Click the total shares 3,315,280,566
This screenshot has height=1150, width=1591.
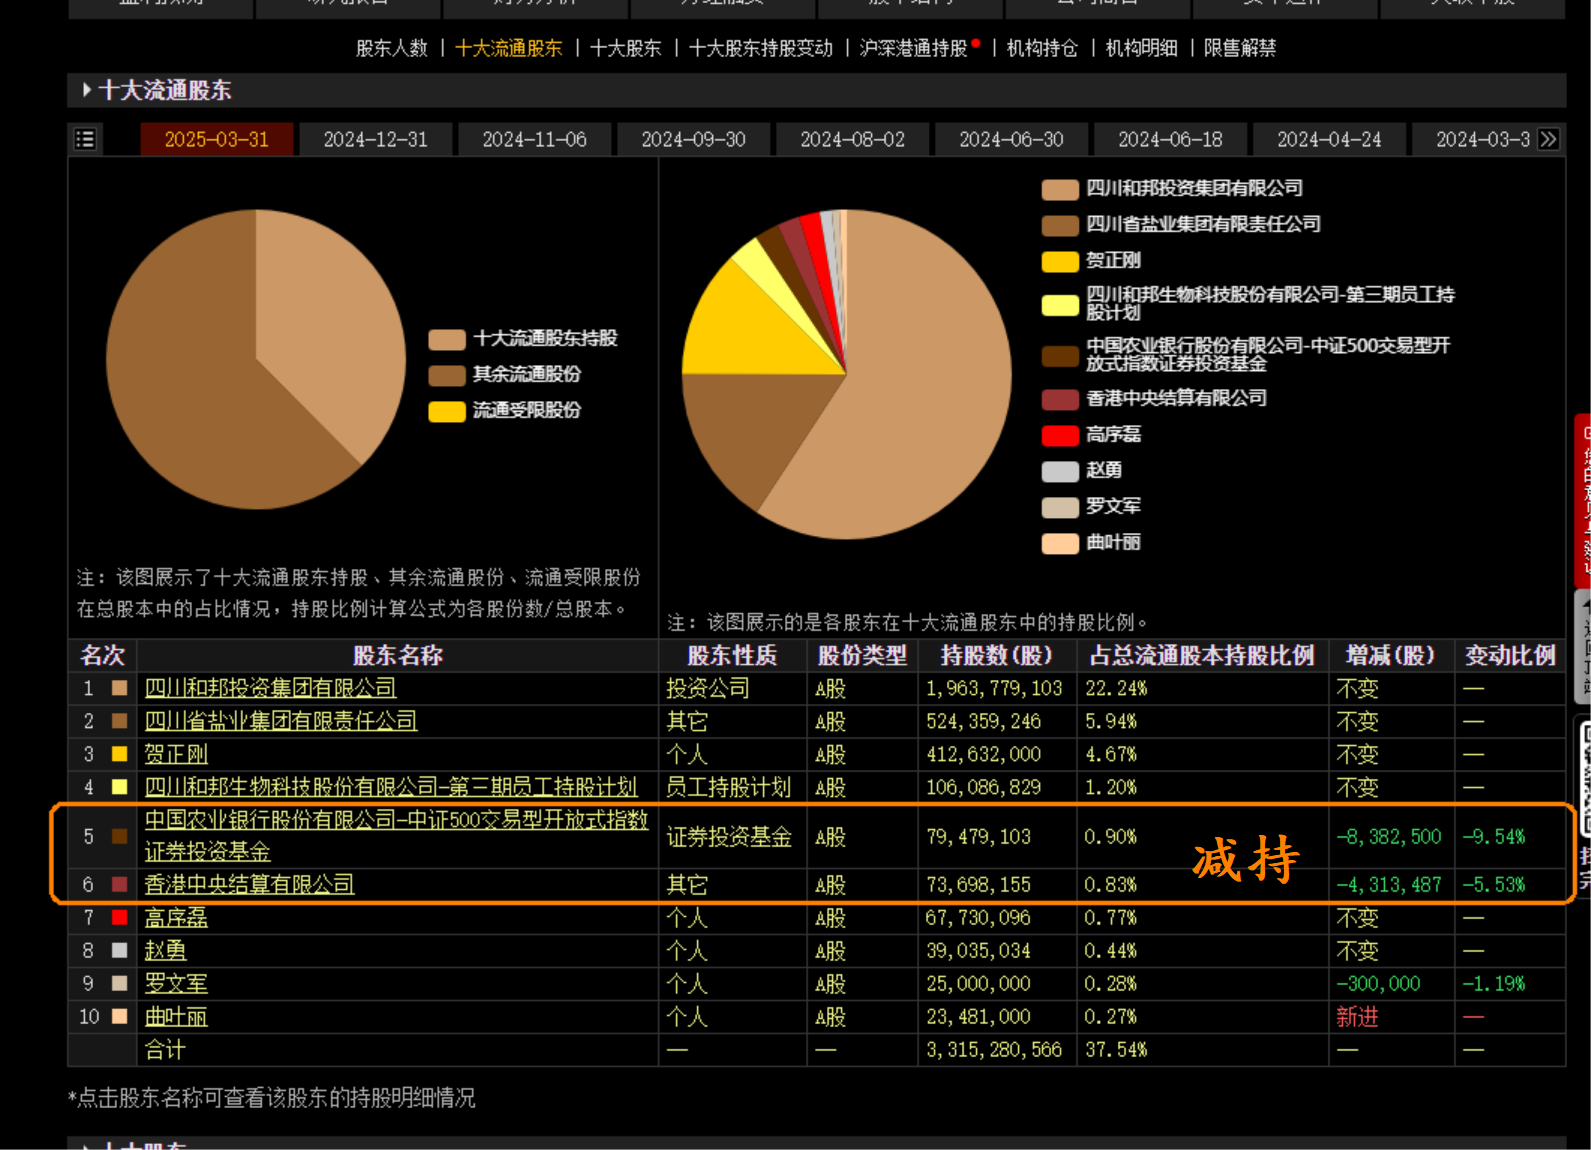coord(994,1049)
